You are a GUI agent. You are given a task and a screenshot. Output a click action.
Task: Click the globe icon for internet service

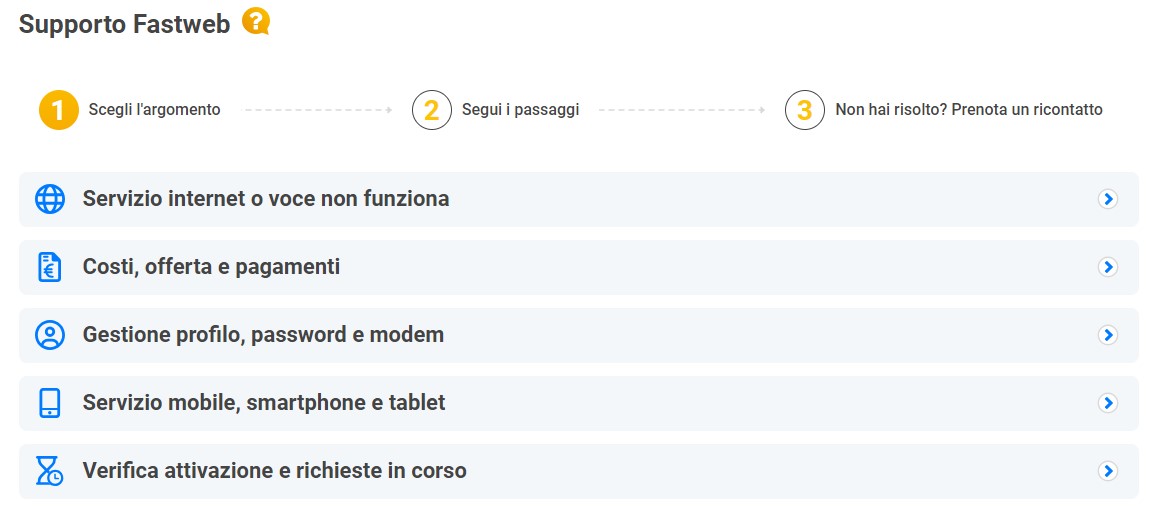tap(50, 199)
